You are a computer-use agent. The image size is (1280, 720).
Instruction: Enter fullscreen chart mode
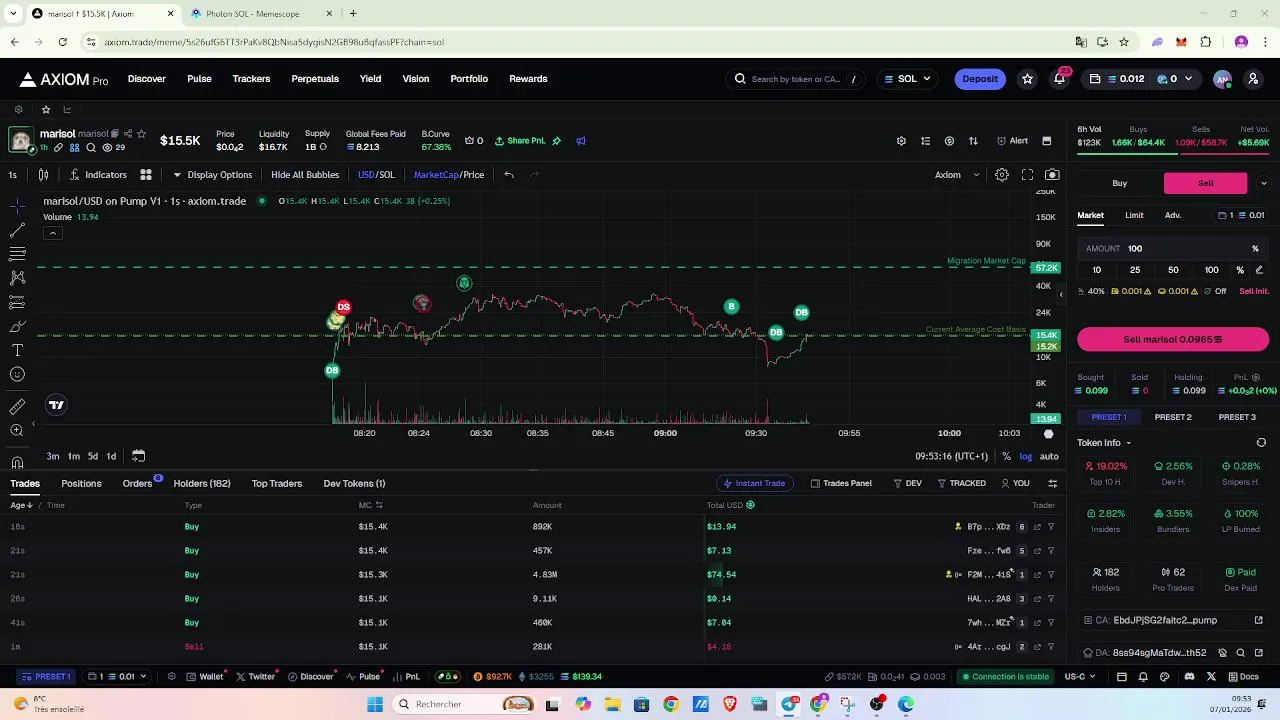[x=1027, y=175]
